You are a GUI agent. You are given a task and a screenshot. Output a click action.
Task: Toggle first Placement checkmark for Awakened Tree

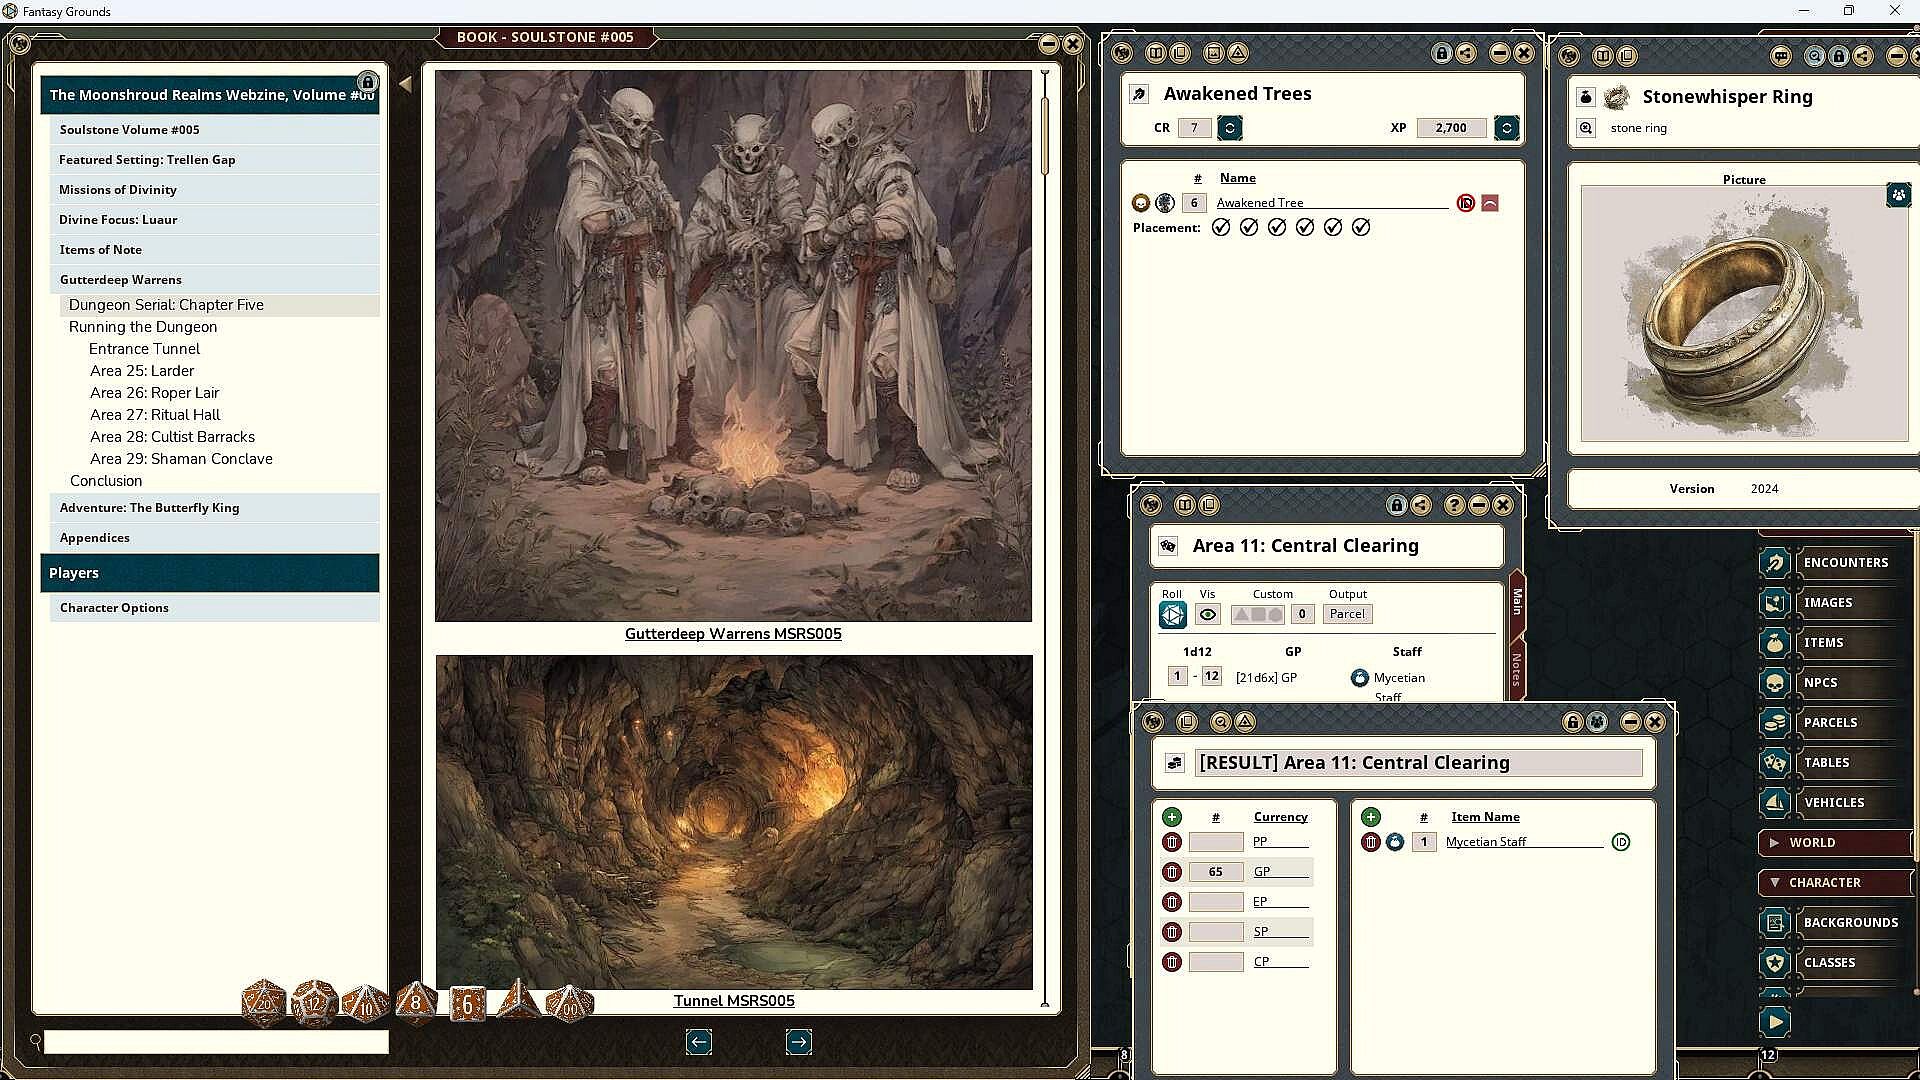(1221, 228)
